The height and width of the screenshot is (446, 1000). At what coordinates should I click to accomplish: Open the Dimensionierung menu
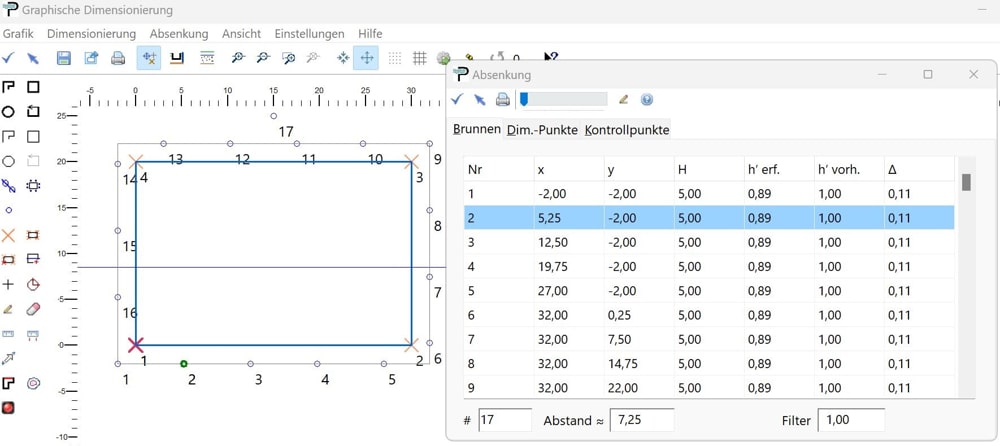(x=91, y=34)
